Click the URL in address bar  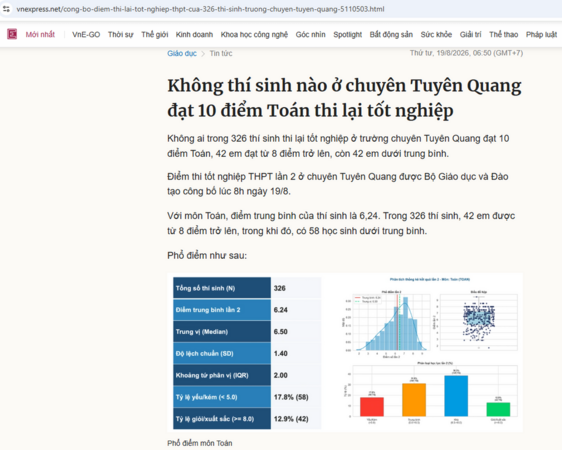point(200,9)
